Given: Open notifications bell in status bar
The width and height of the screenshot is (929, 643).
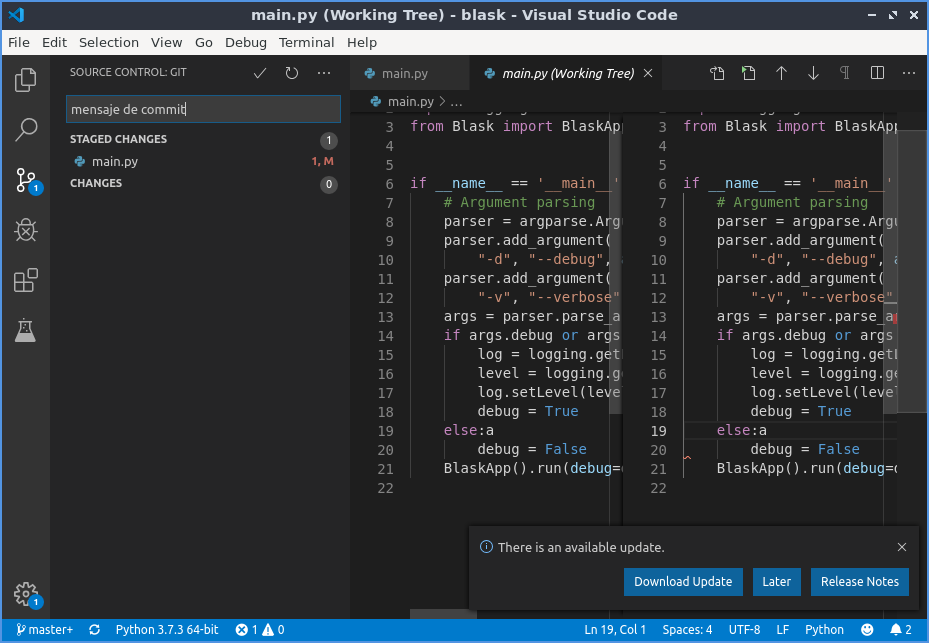Looking at the screenshot, I should (x=901, y=629).
